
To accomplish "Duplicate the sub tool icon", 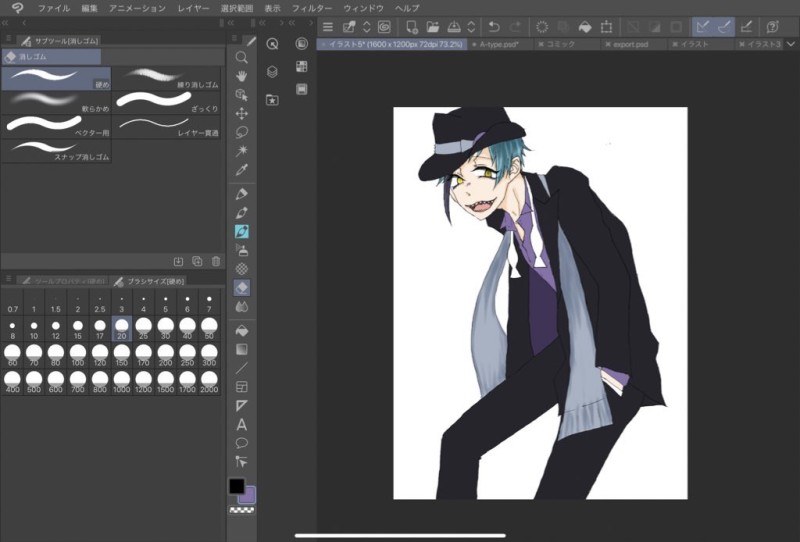I will 197,261.
